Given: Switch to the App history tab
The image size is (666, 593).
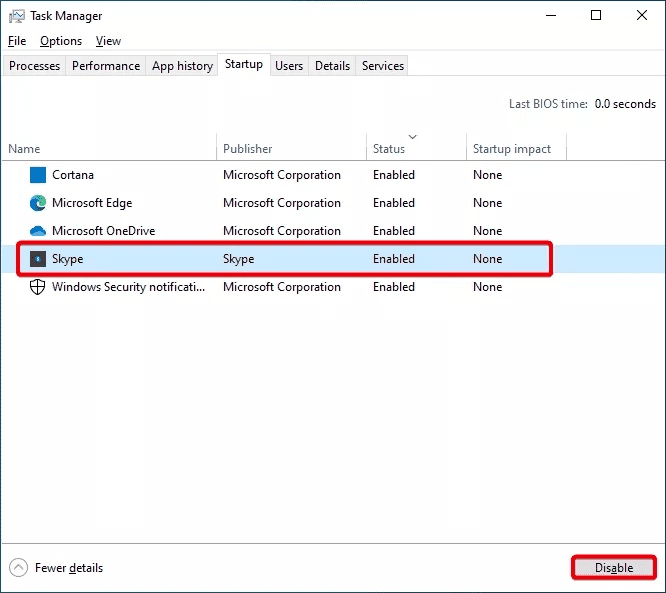Looking at the screenshot, I should [x=182, y=66].
